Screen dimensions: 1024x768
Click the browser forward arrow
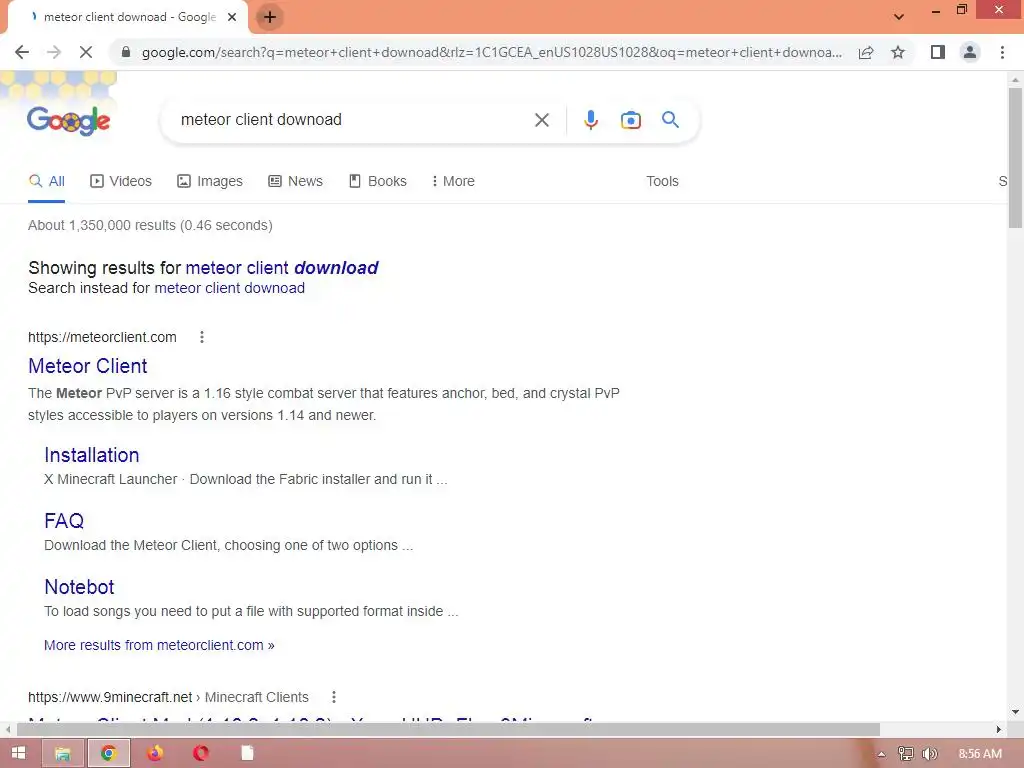[x=54, y=52]
